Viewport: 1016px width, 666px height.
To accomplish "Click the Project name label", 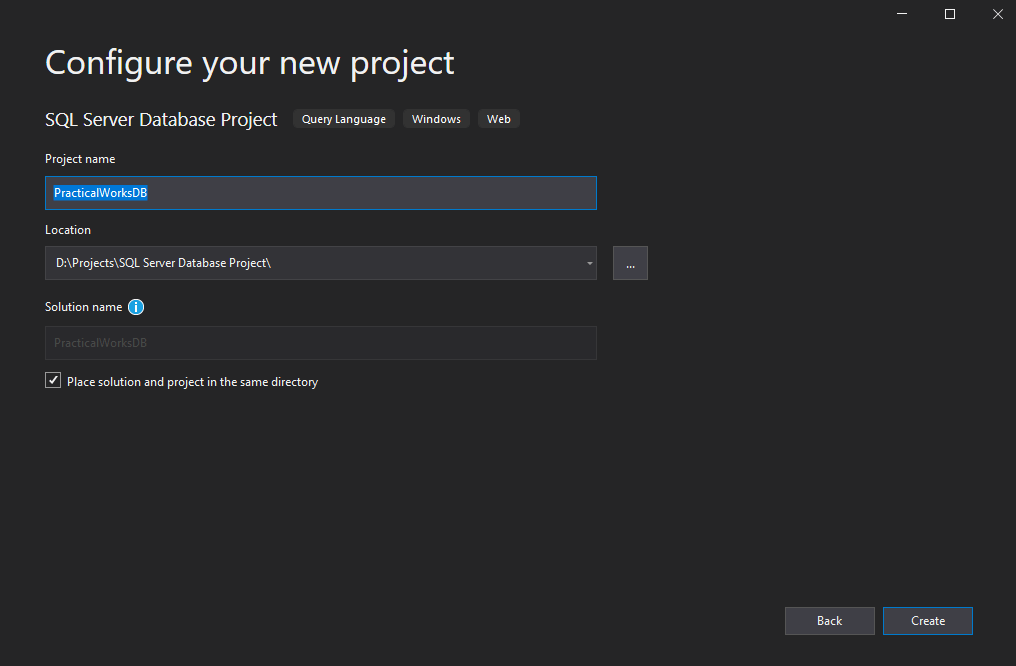I will coord(80,159).
